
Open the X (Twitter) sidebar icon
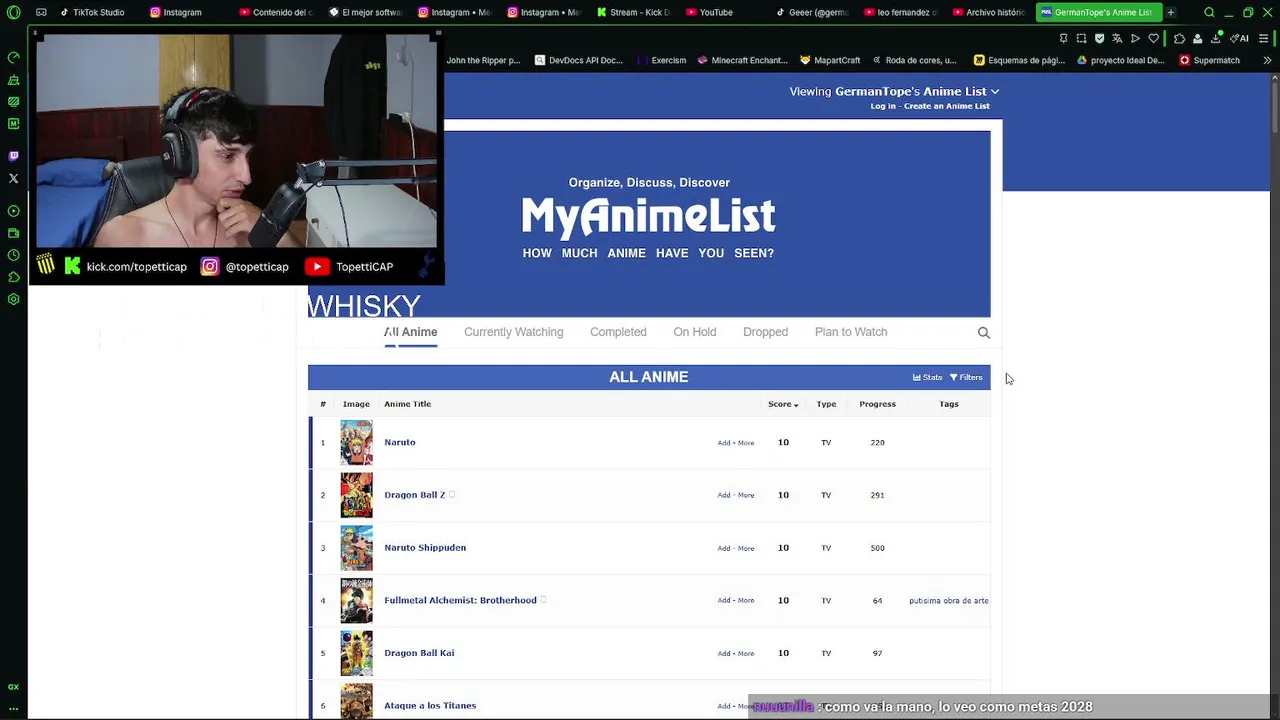click(x=13, y=178)
